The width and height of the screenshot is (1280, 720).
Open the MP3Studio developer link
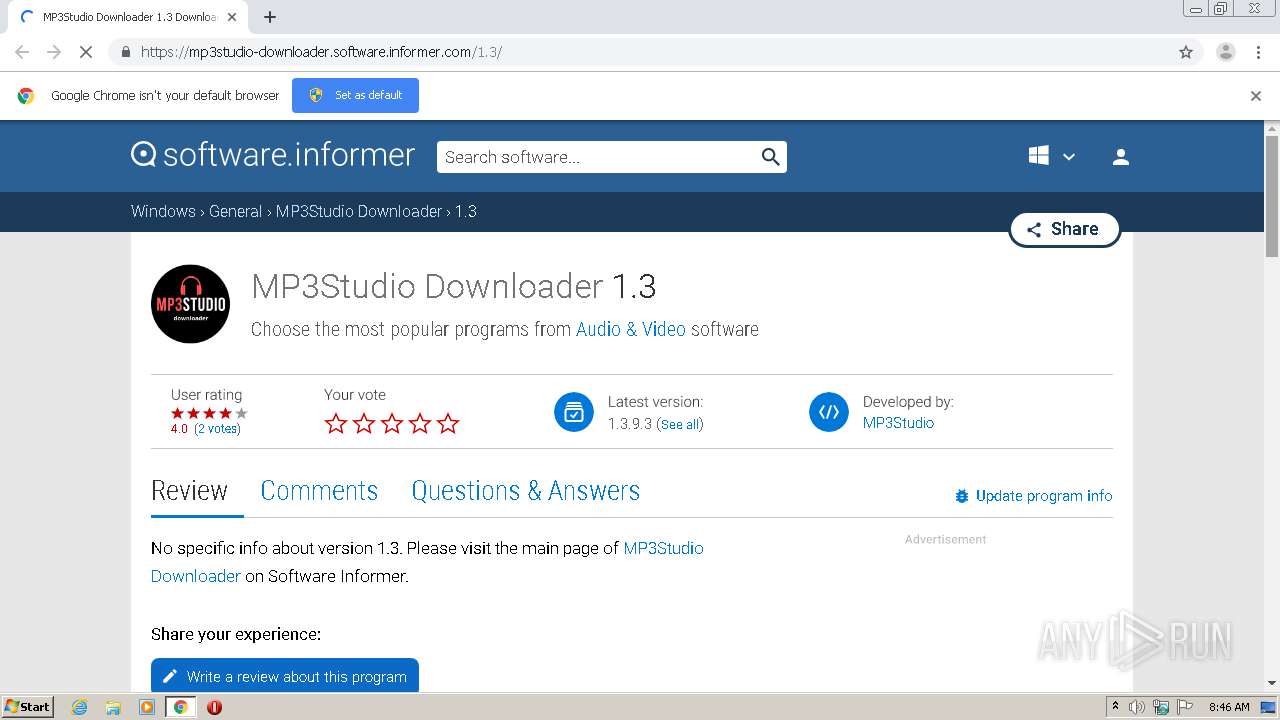point(898,423)
